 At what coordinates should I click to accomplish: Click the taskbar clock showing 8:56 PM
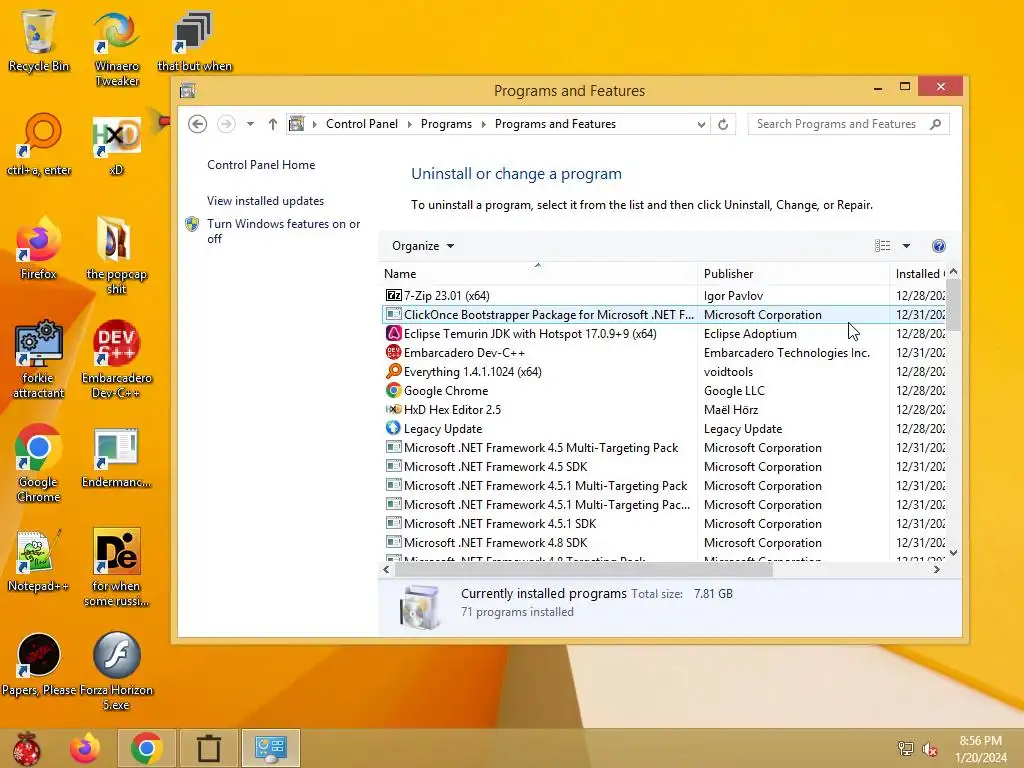[980, 749]
